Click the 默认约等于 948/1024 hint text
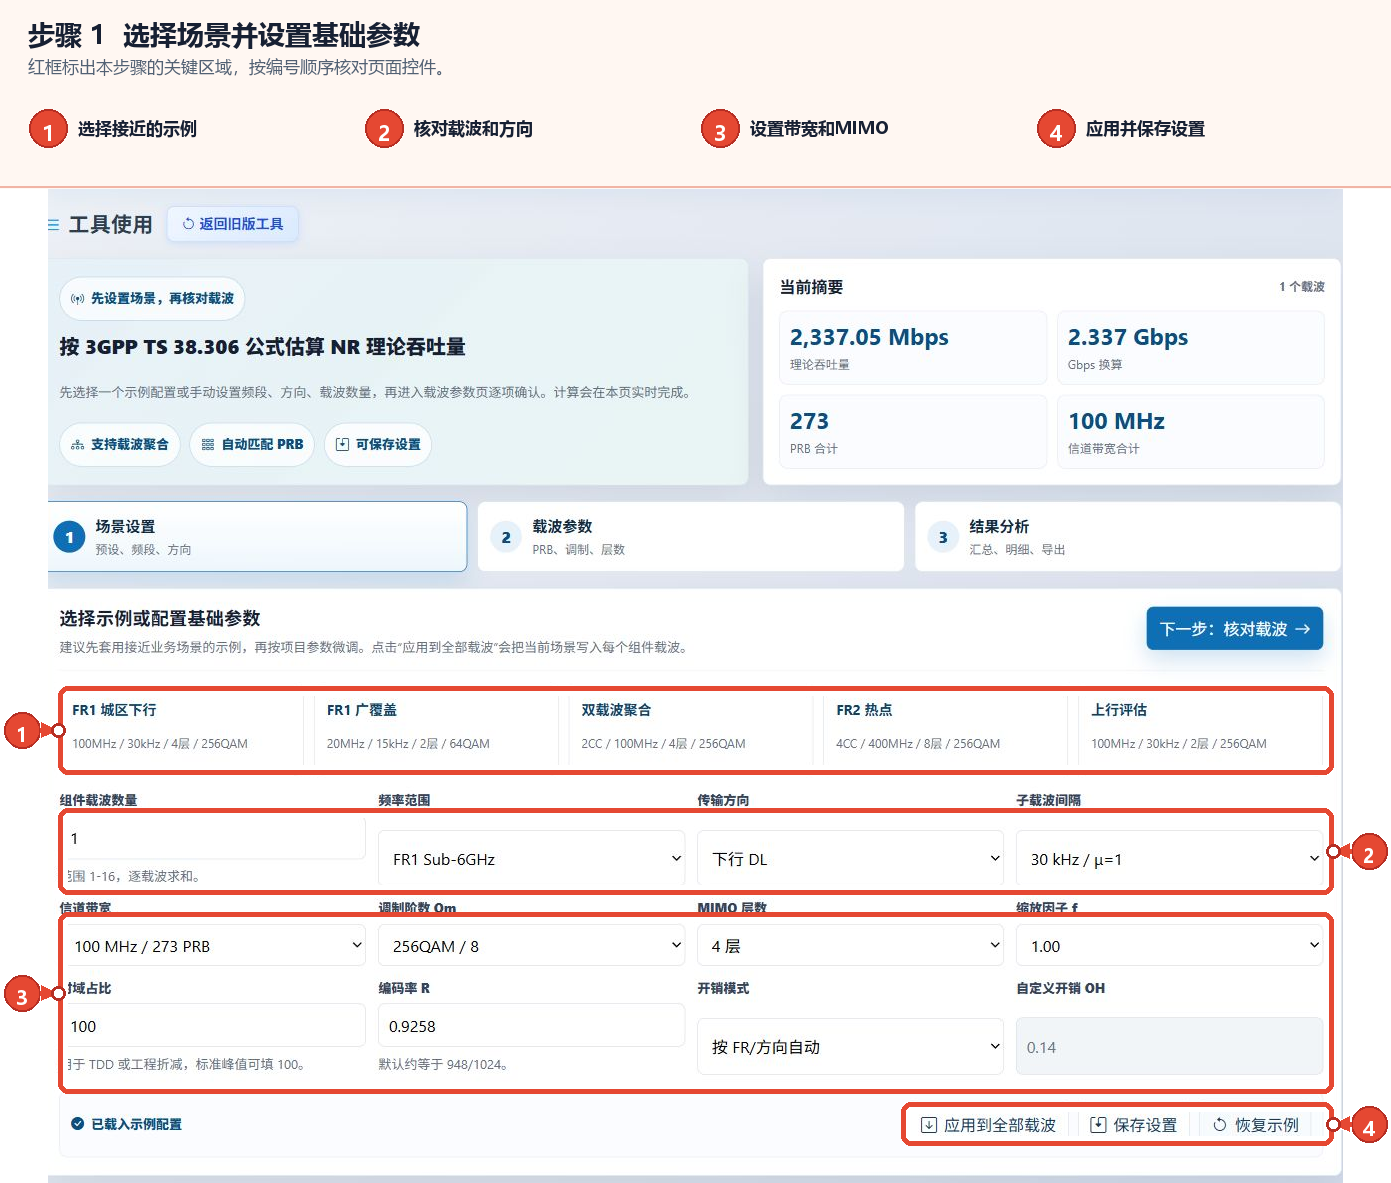This screenshot has height=1183, width=1391. coord(445,1064)
